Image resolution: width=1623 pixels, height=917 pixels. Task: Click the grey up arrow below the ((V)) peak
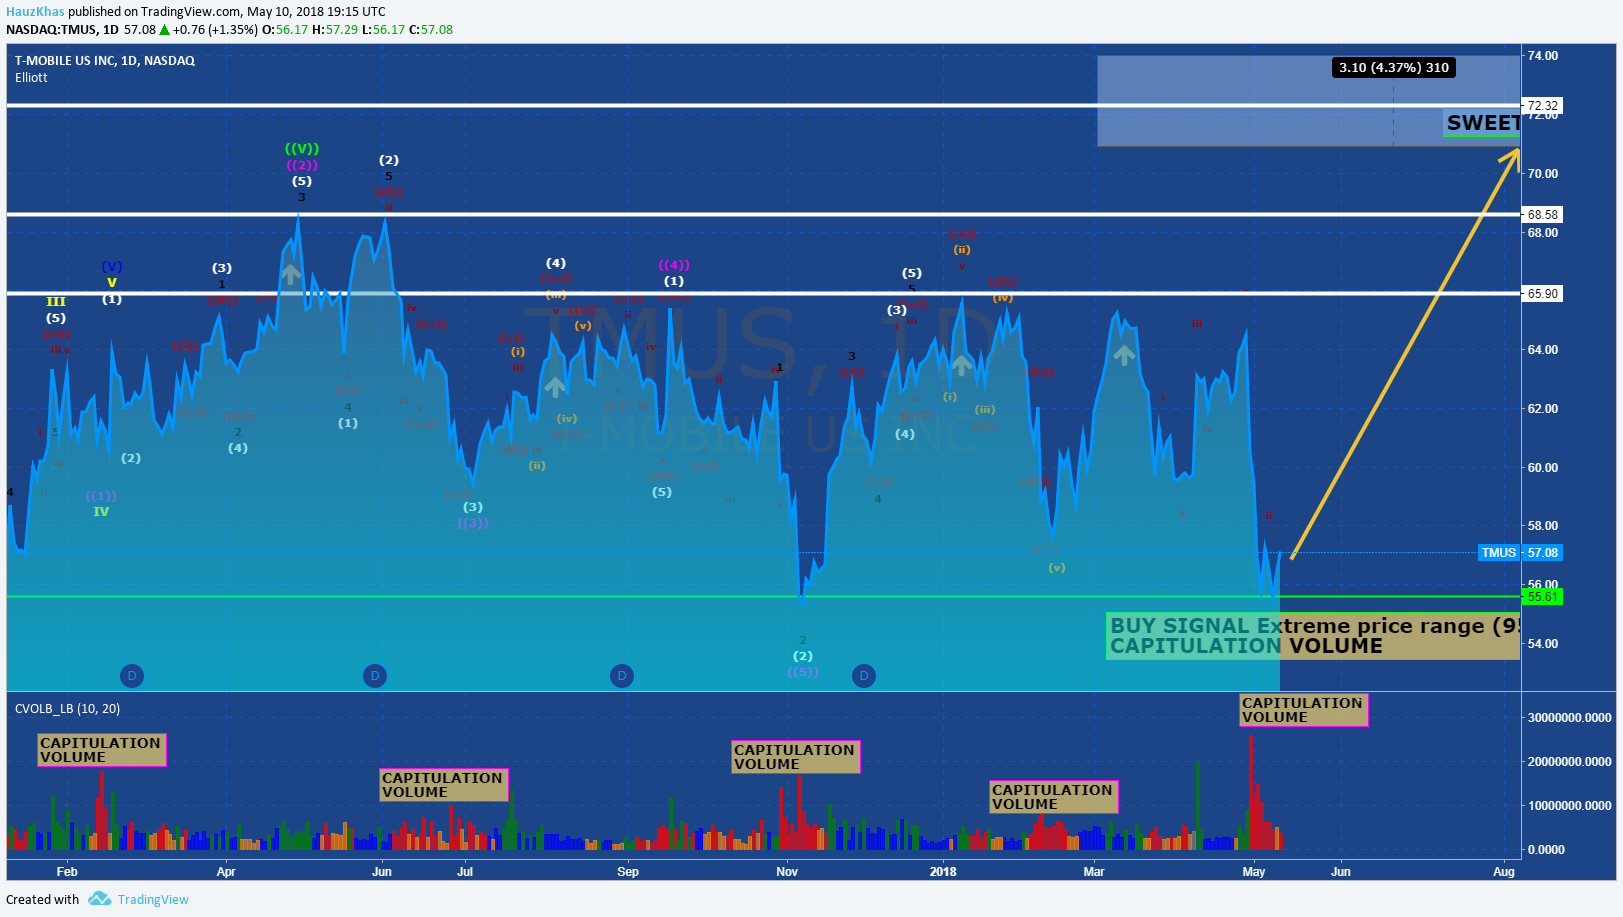[290, 273]
